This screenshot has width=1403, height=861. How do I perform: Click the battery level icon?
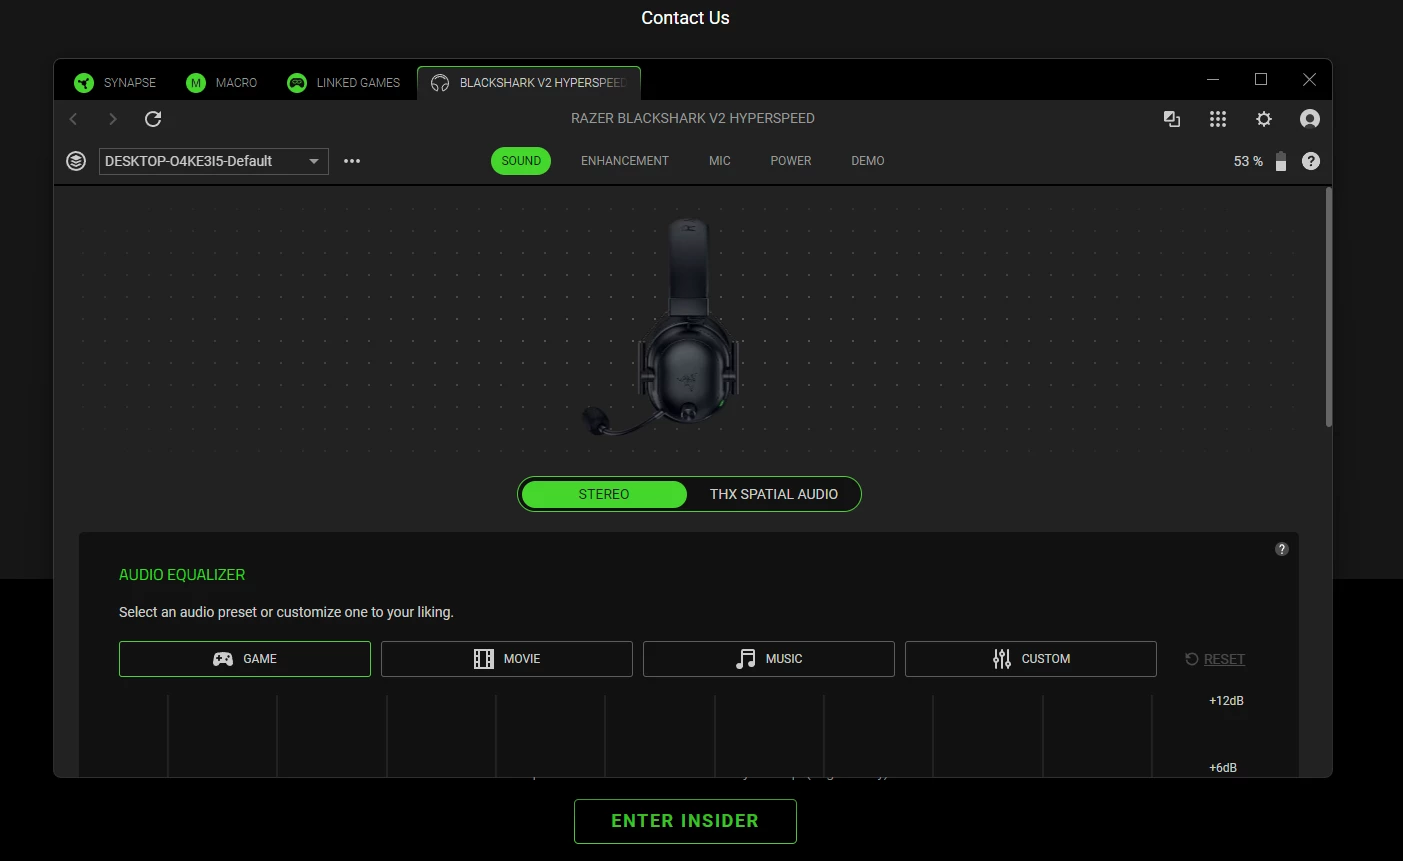point(1281,161)
